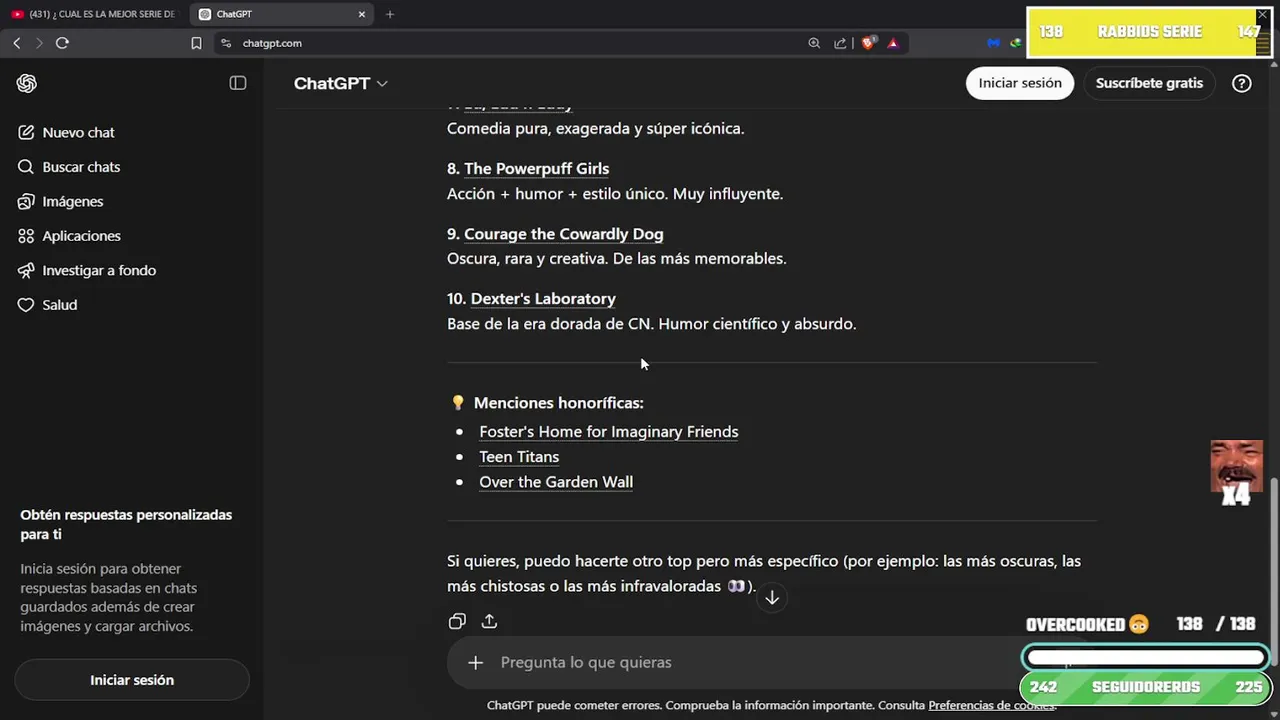Click the Iniciar sesión button in header
The width and height of the screenshot is (1280, 720).
coord(1020,83)
